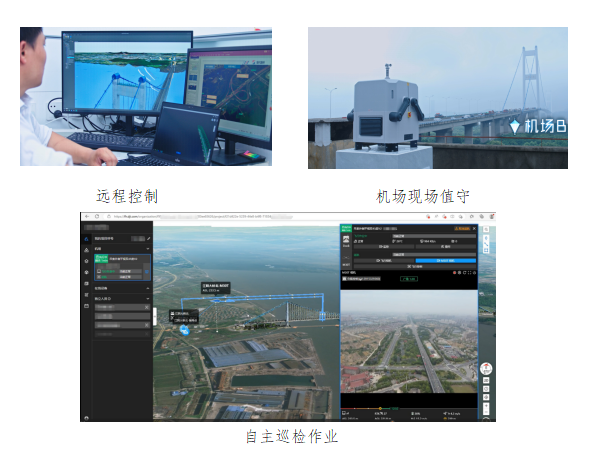
Task: Open the fourth icon in the dark sidebar
Action: tap(86, 272)
